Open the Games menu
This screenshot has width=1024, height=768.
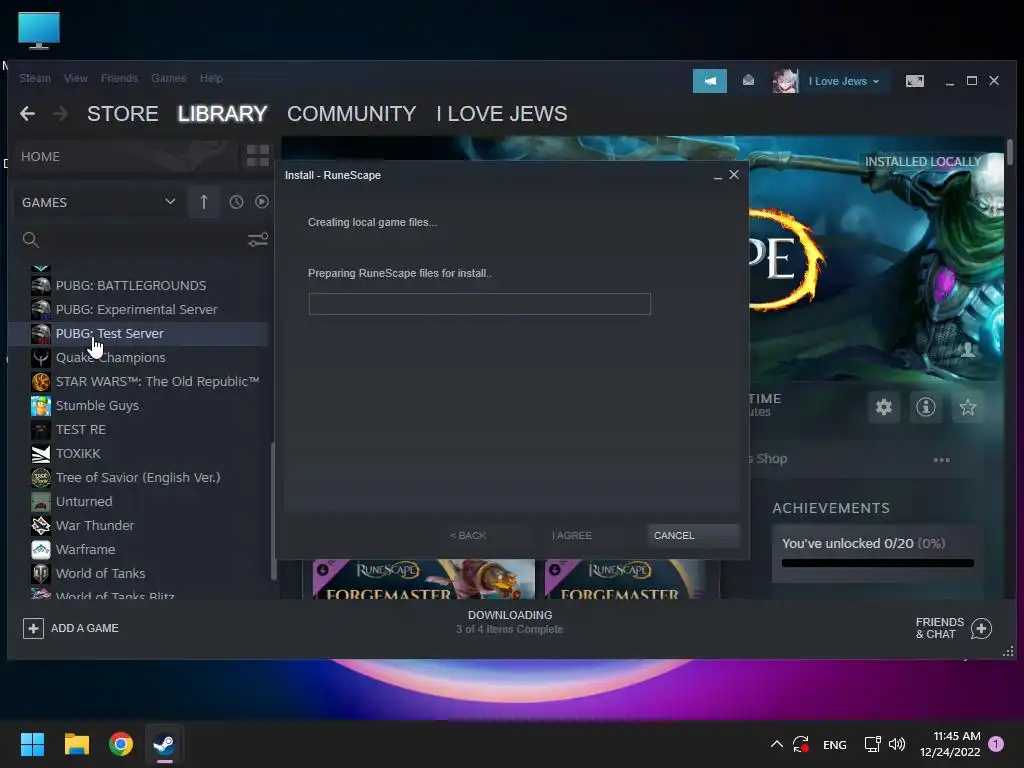pos(168,78)
